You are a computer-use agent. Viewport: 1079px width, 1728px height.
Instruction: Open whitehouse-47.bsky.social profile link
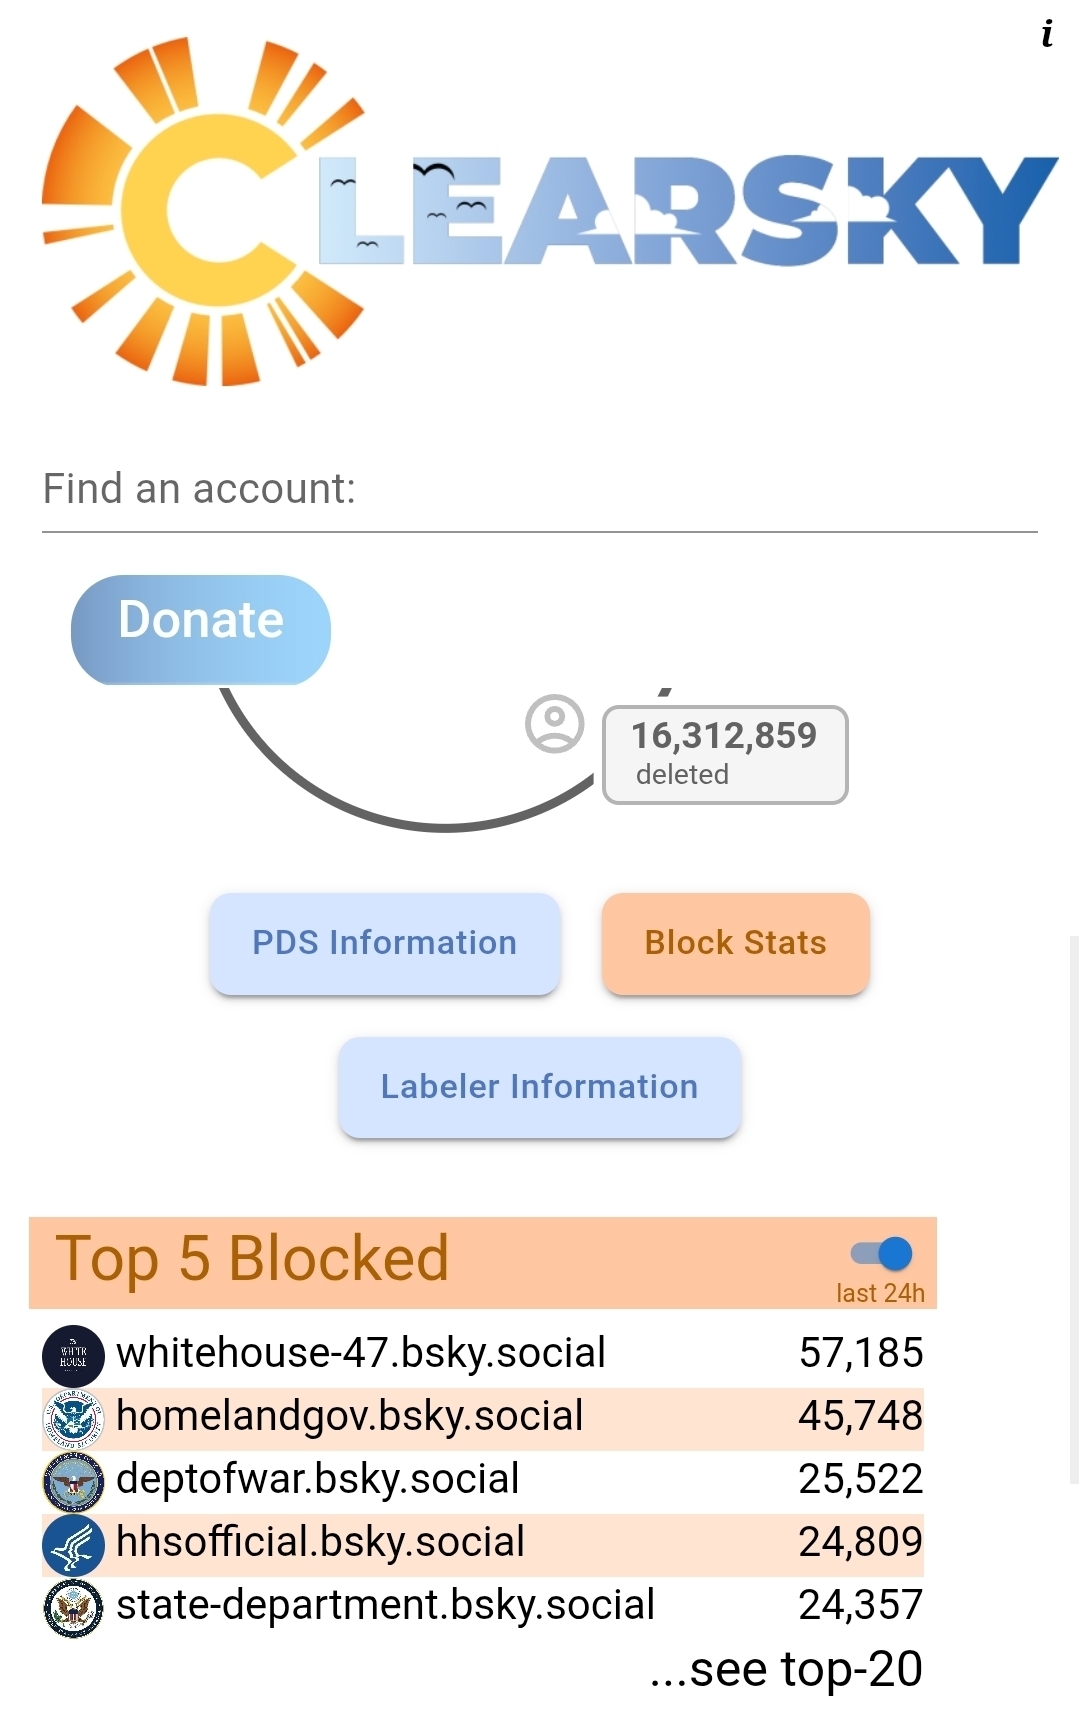[361, 1353]
